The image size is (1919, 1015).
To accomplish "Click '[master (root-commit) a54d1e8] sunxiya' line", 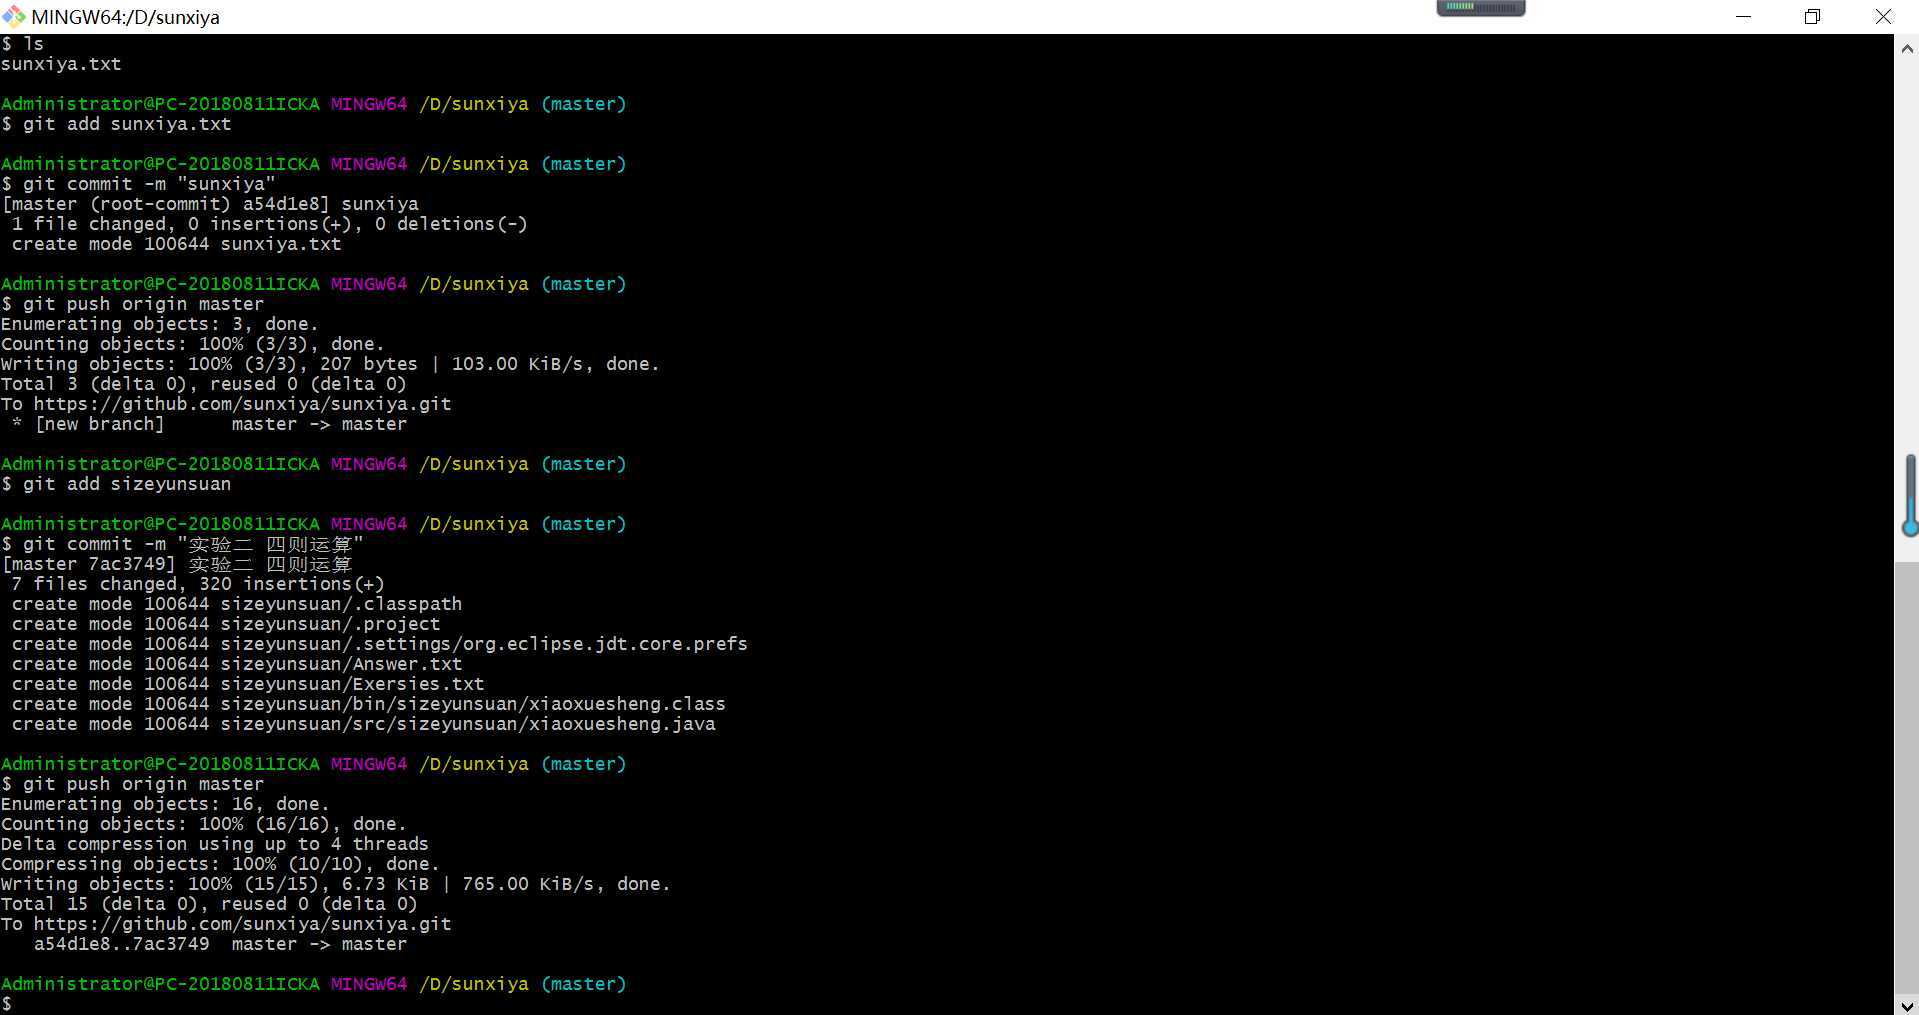I will tap(210, 204).
